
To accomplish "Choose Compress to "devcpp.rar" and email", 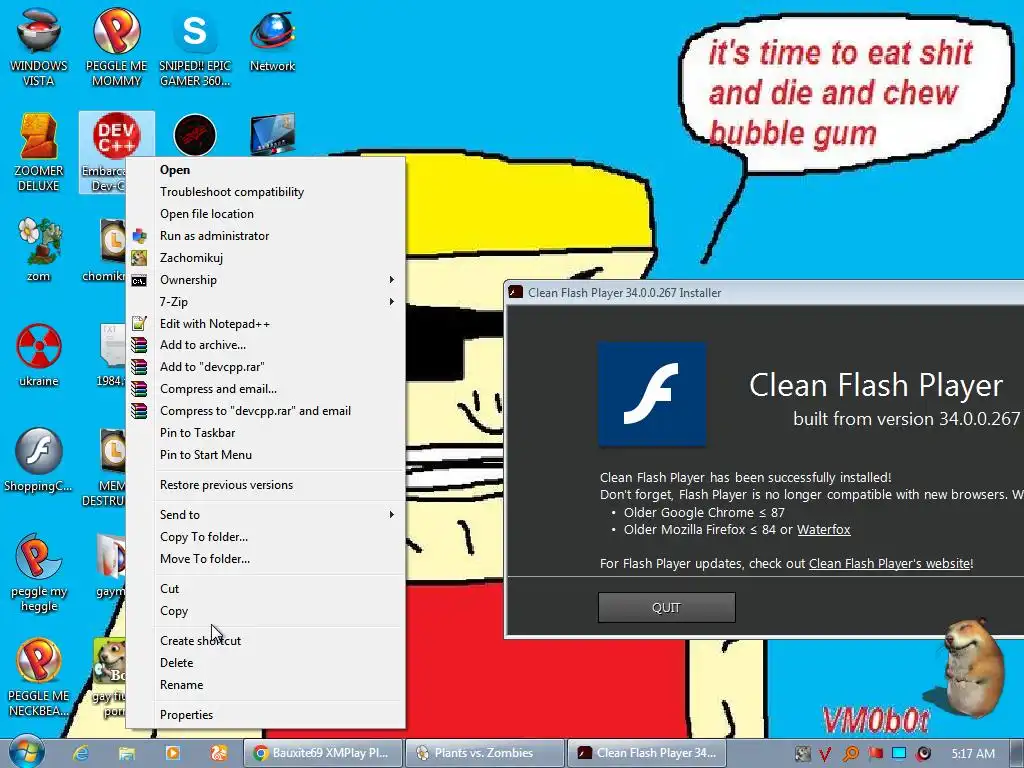I will point(265,411).
